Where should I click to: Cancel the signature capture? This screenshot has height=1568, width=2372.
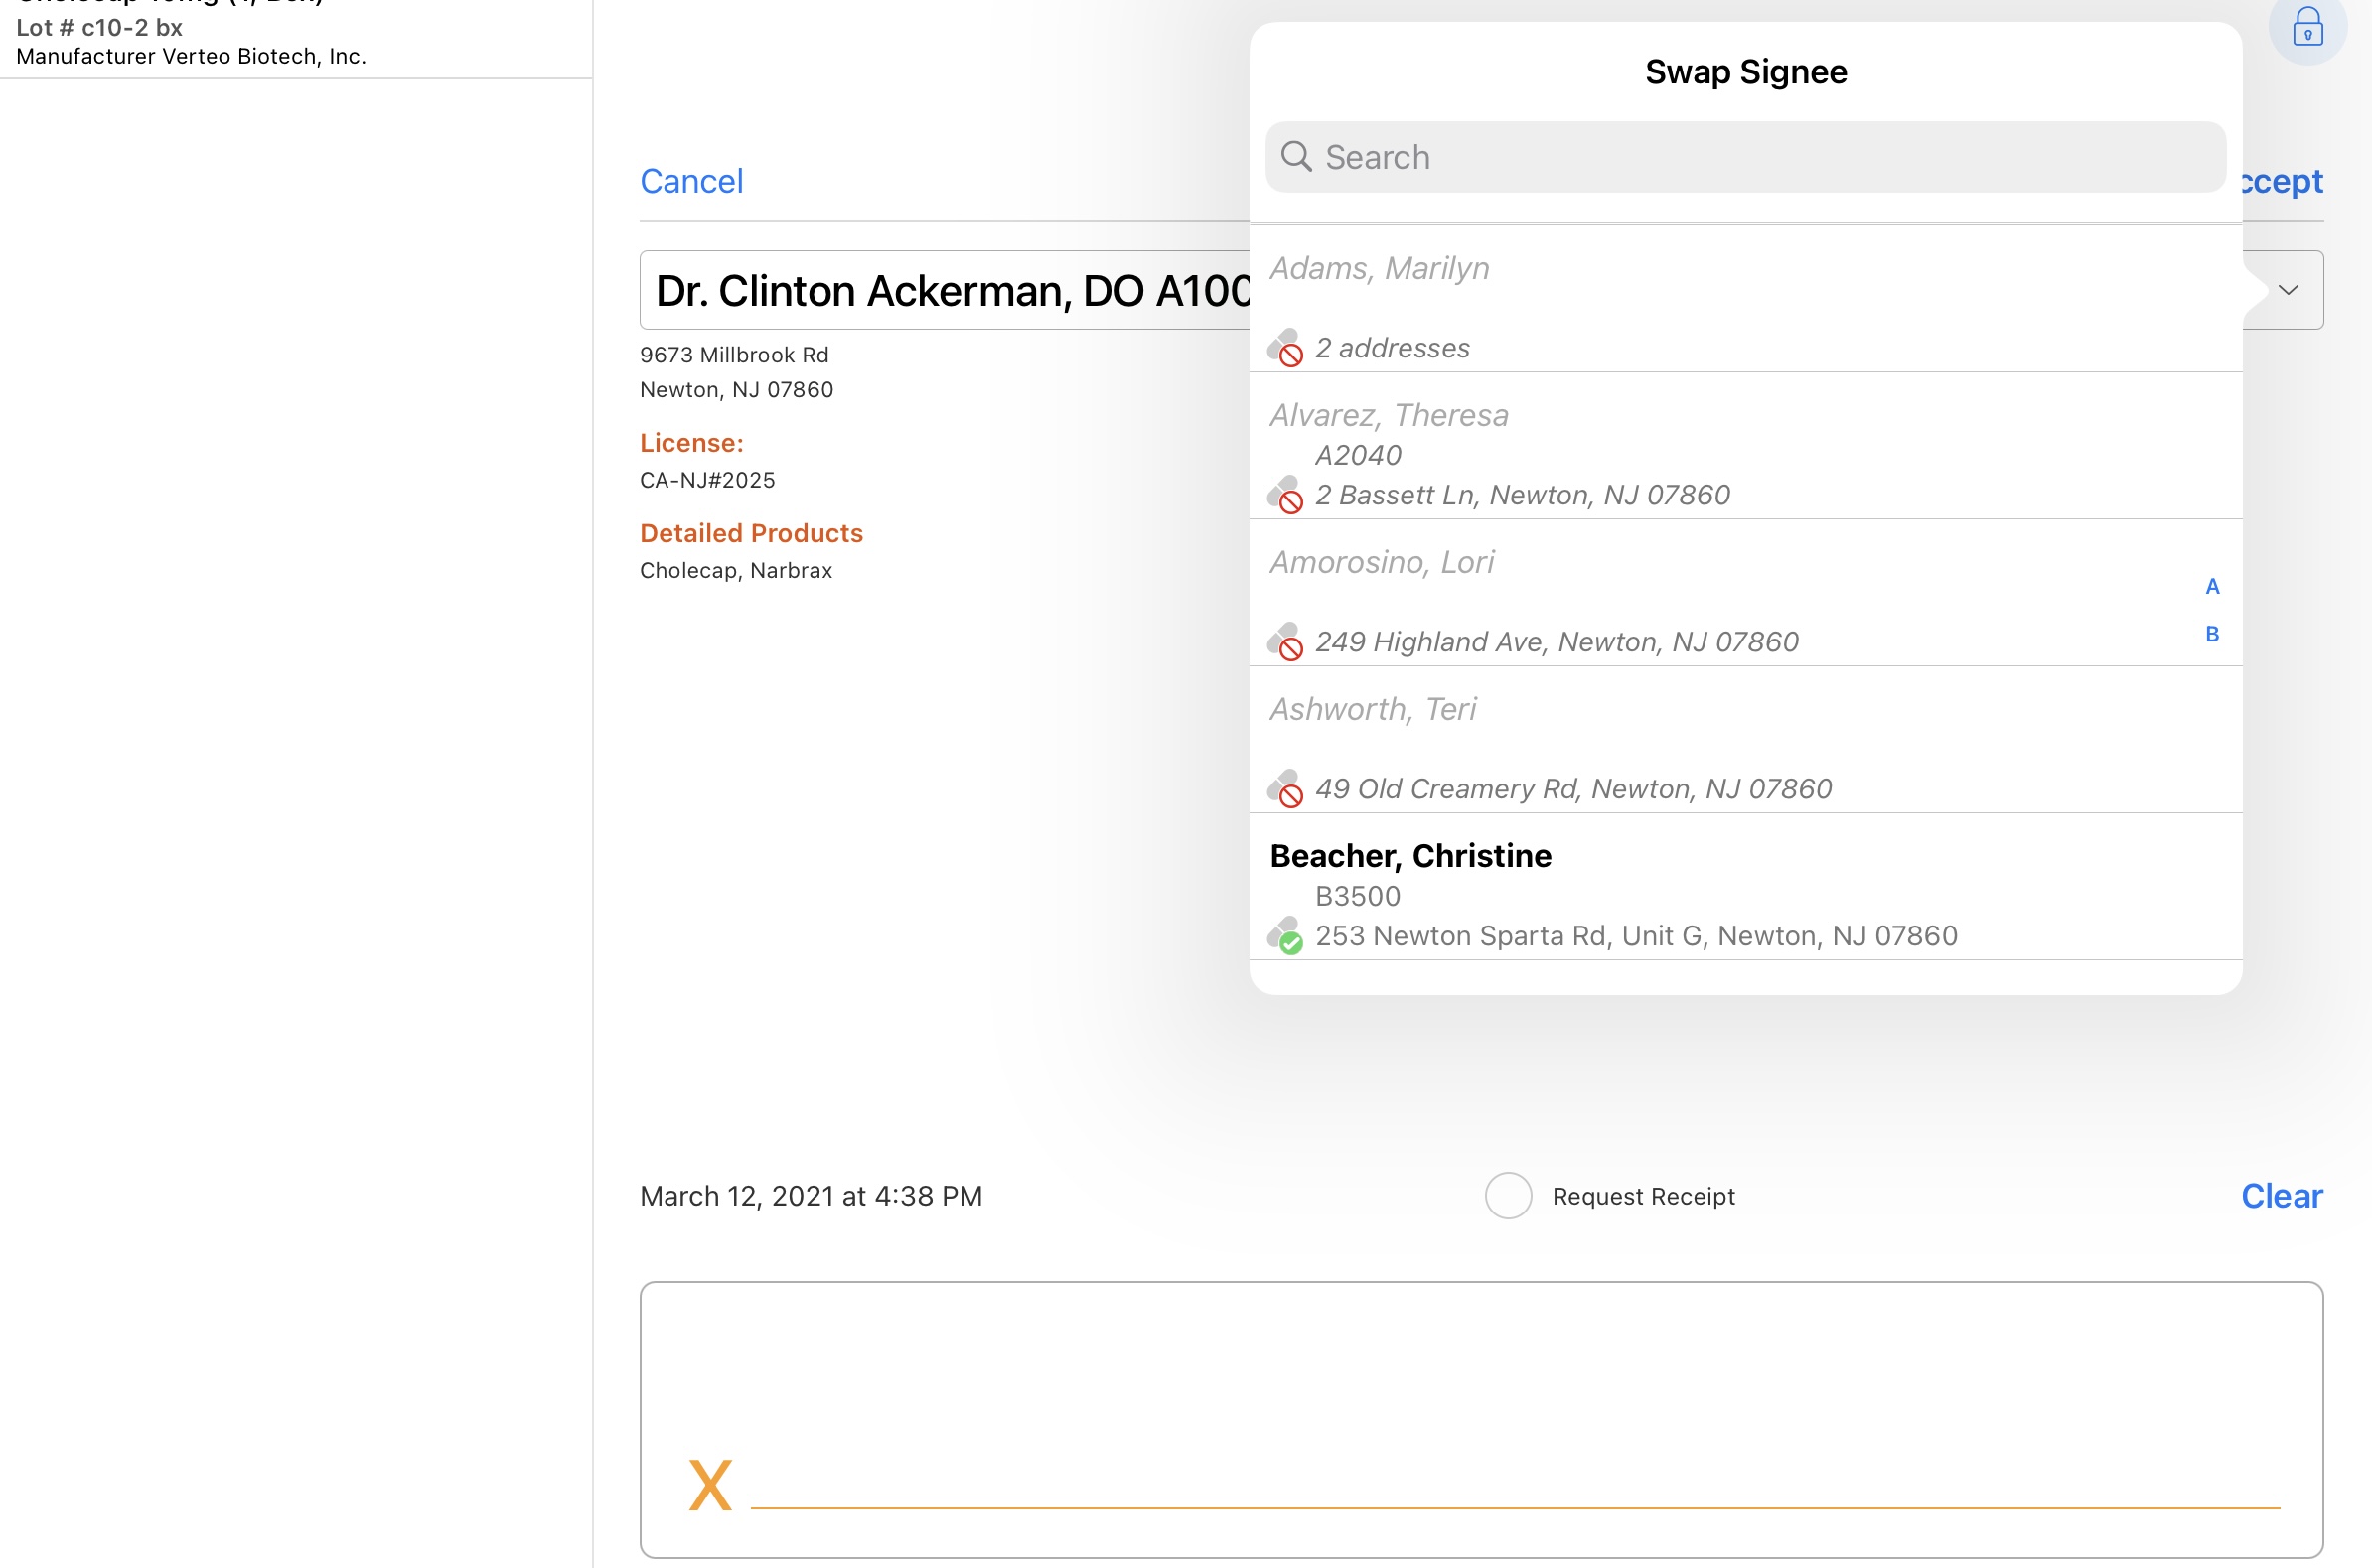pyautogui.click(x=691, y=181)
